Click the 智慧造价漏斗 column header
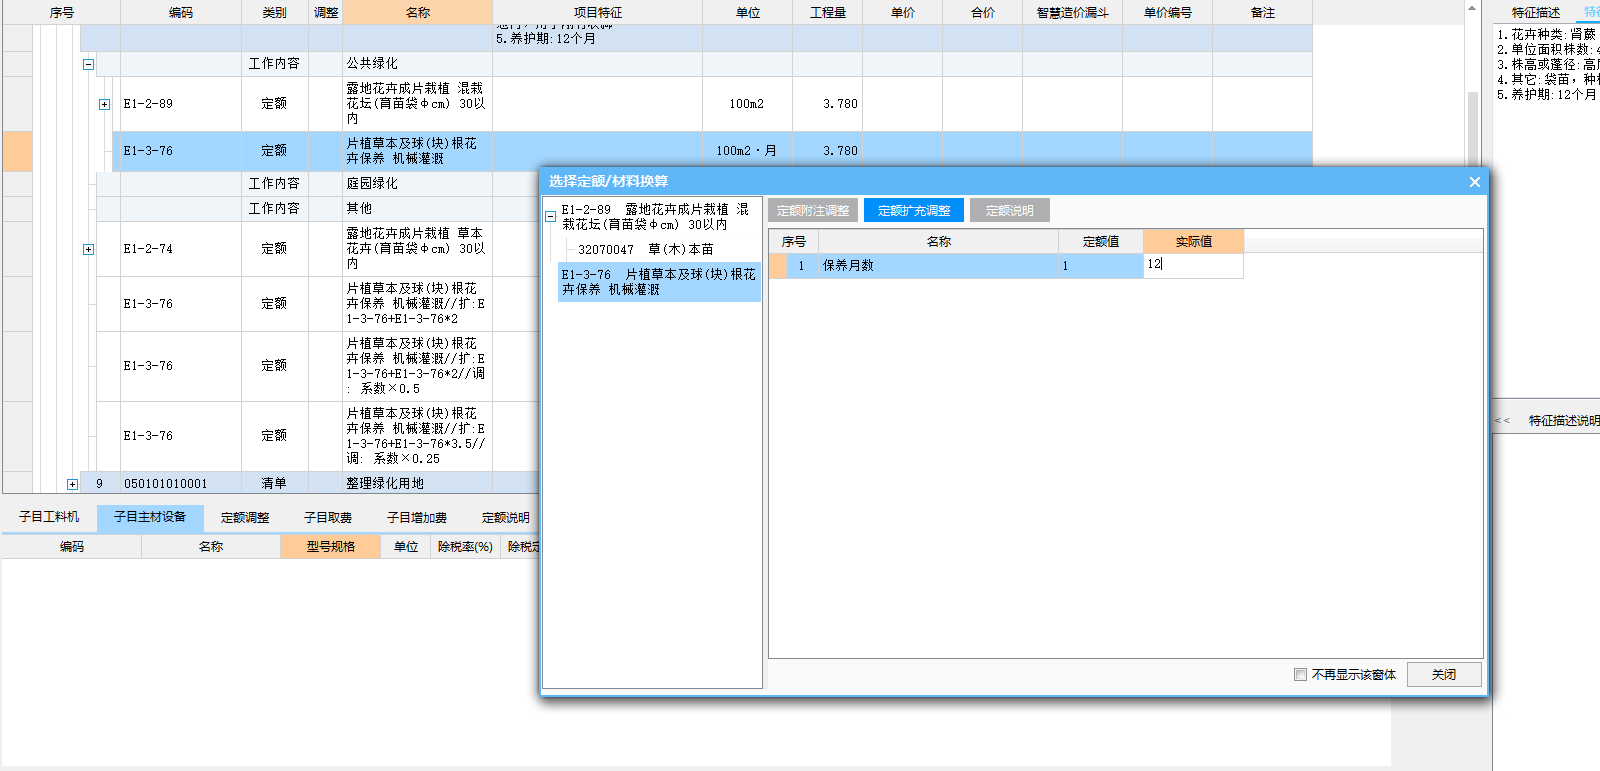Screen dimensions: 1600x771 click(x=1072, y=12)
